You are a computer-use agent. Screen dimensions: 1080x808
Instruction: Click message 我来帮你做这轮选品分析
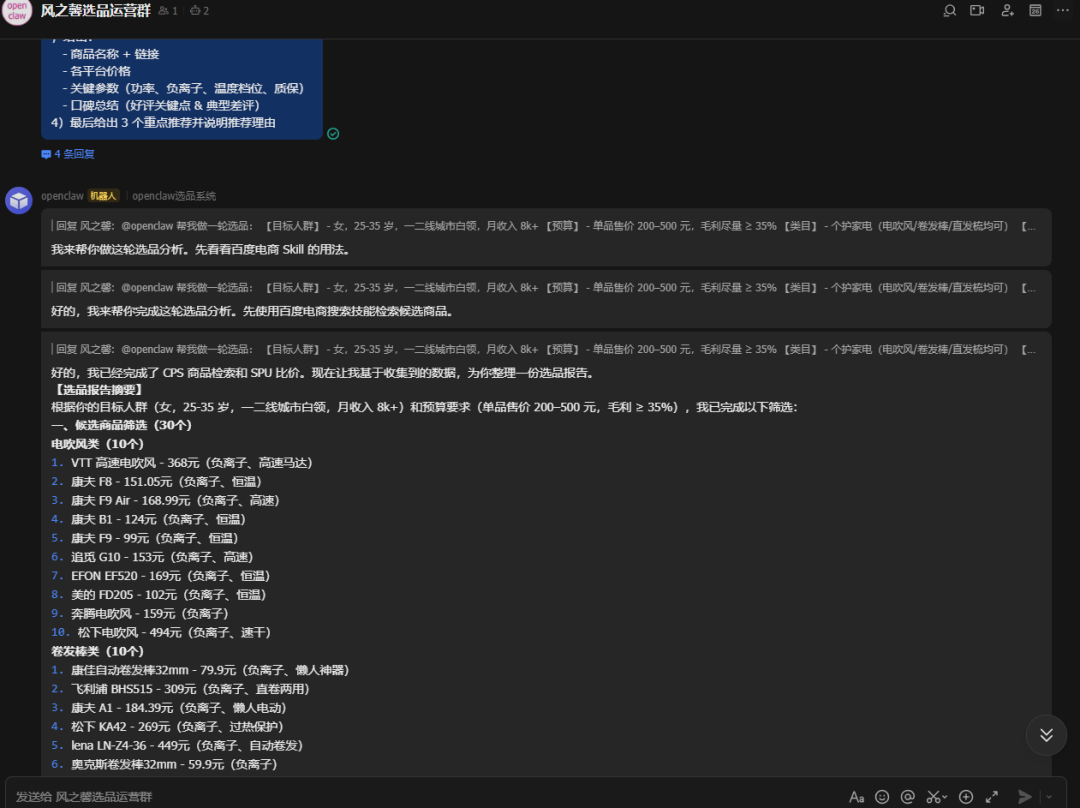pyautogui.click(x=202, y=249)
